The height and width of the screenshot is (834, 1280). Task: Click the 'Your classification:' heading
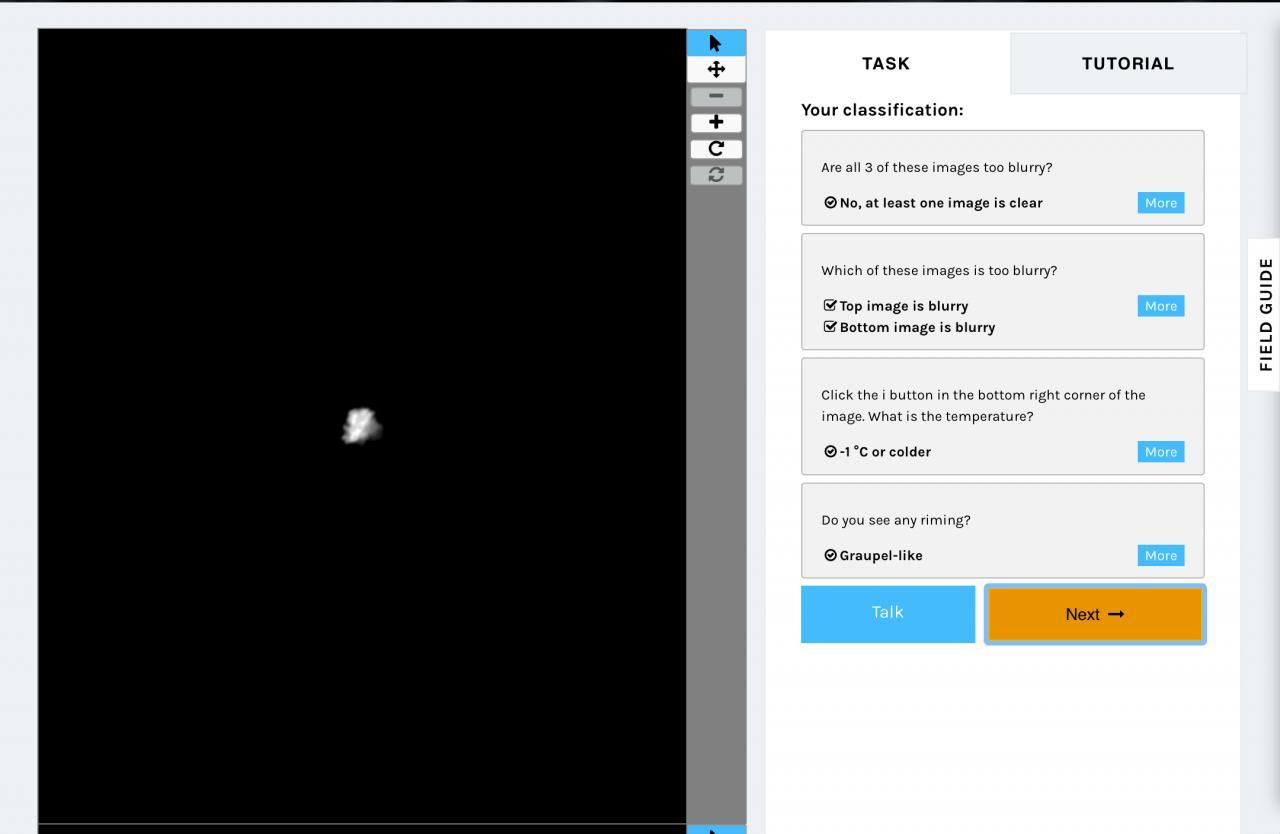click(882, 110)
